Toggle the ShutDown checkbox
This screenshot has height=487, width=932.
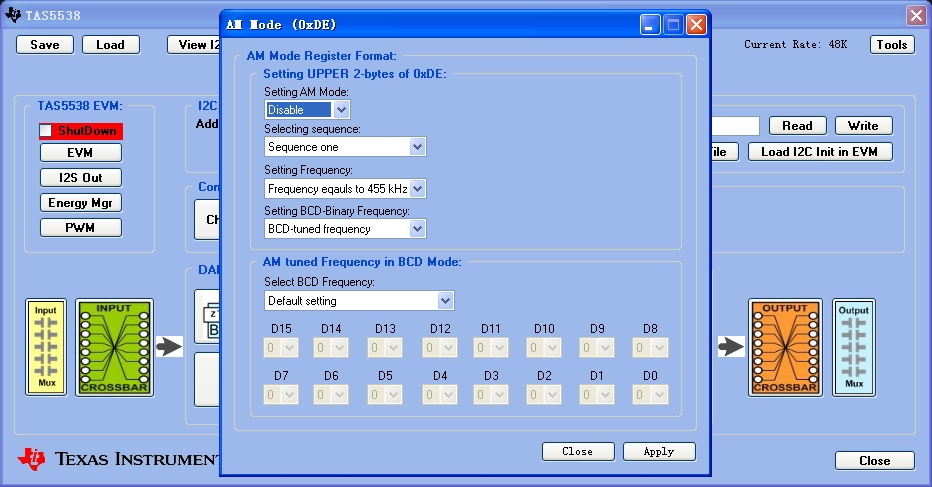click(46, 130)
